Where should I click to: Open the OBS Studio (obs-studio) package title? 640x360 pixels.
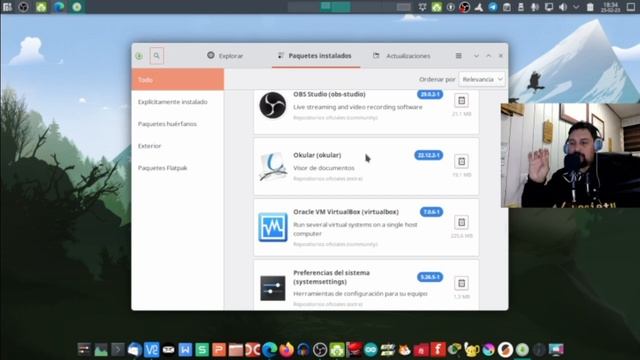coord(329,94)
